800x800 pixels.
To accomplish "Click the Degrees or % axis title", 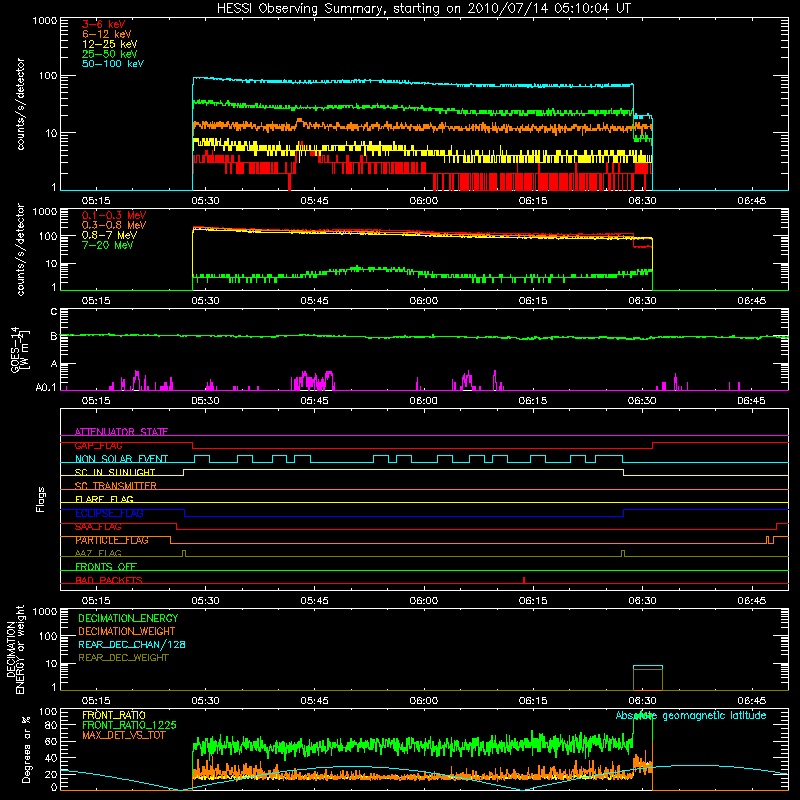I will click(26, 749).
